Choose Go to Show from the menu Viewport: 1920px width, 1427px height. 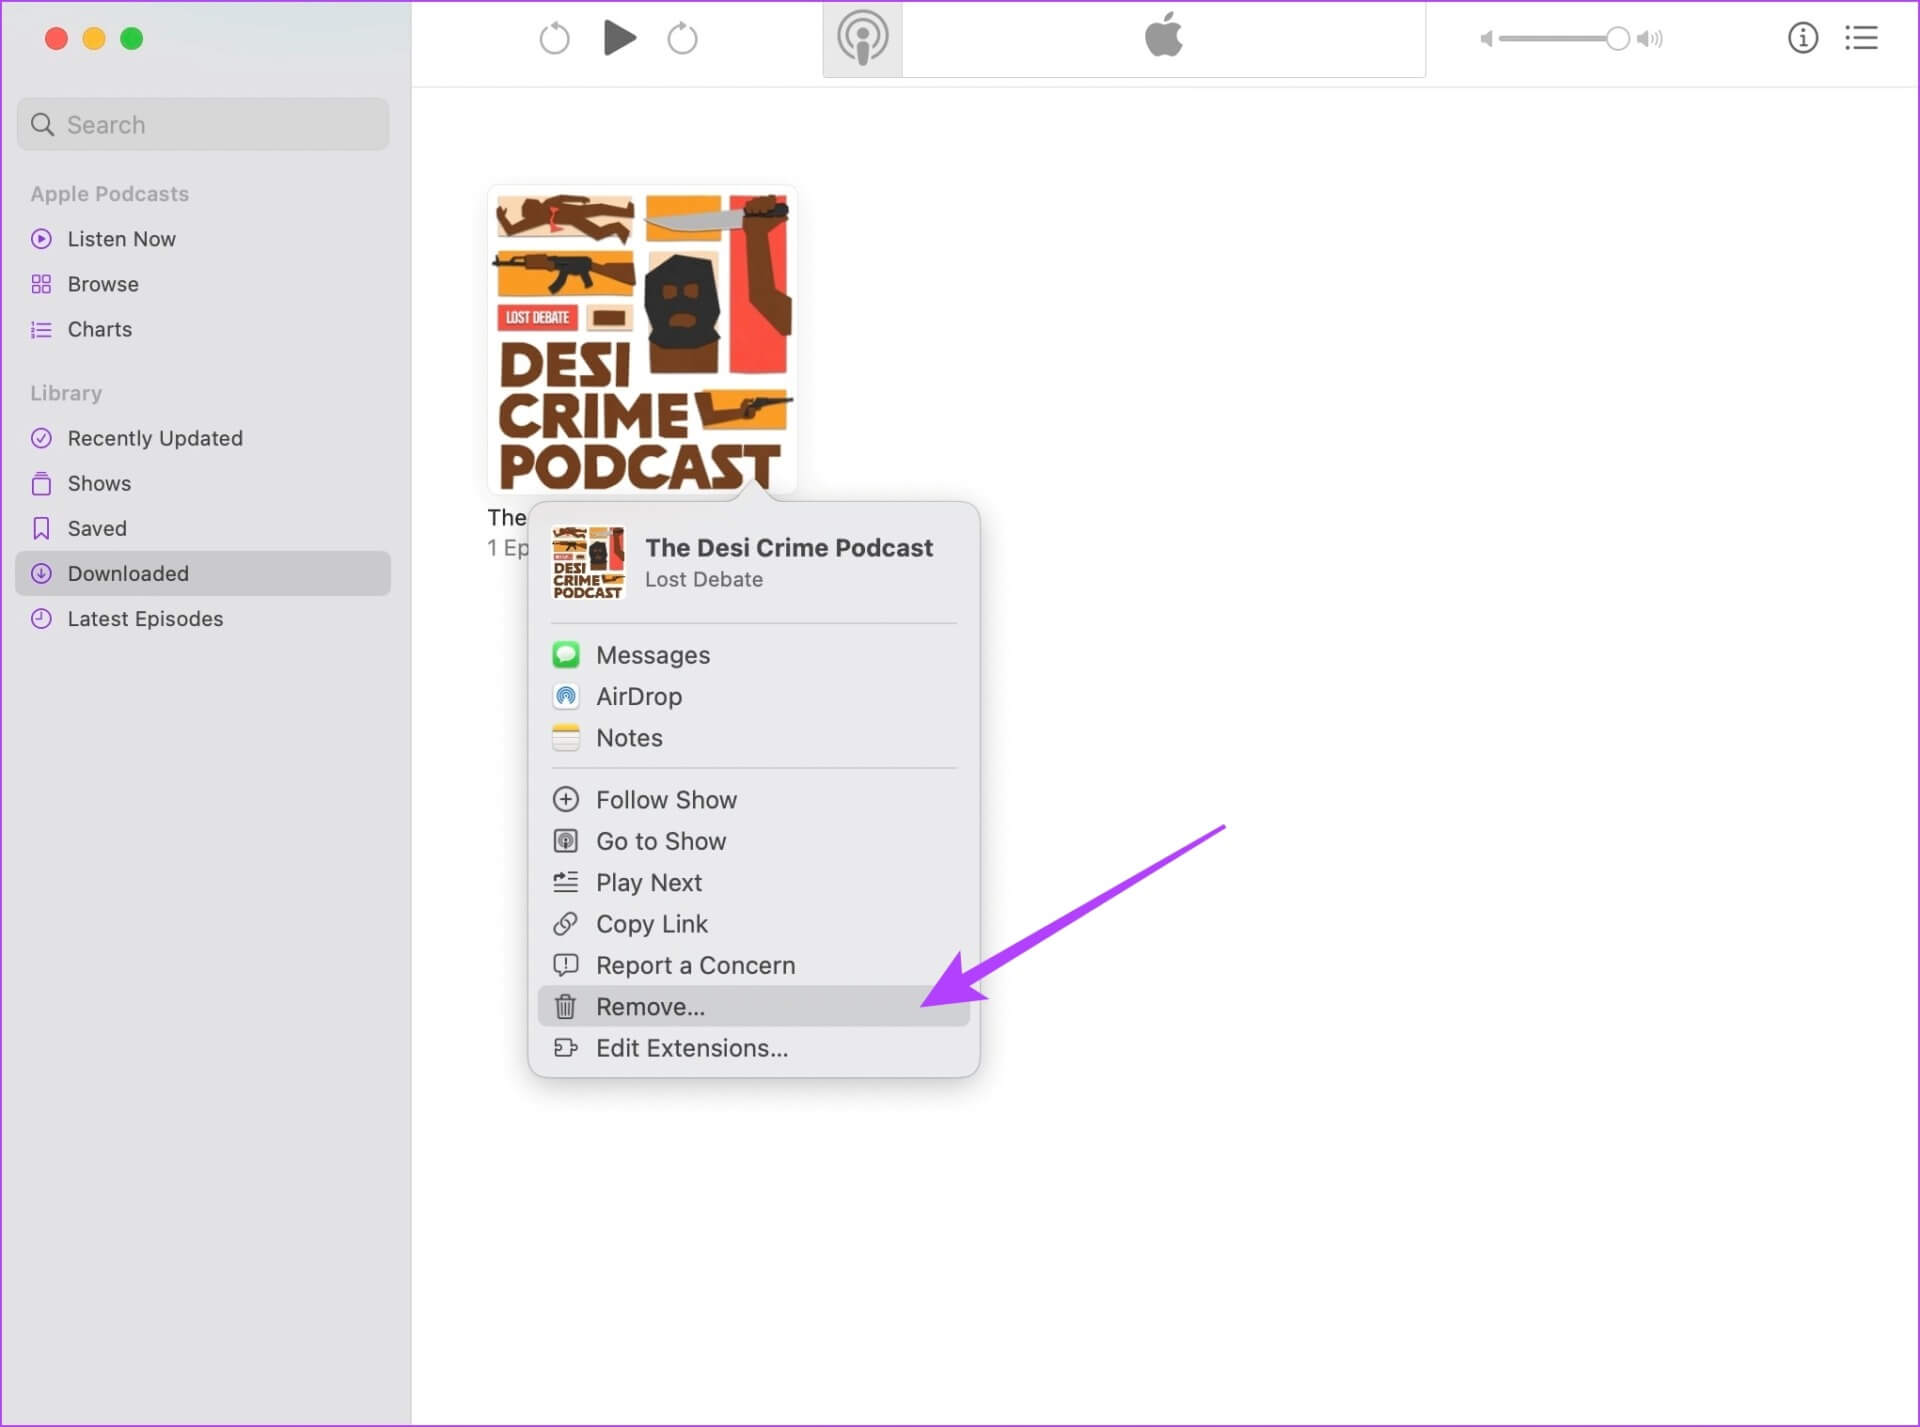coord(753,841)
